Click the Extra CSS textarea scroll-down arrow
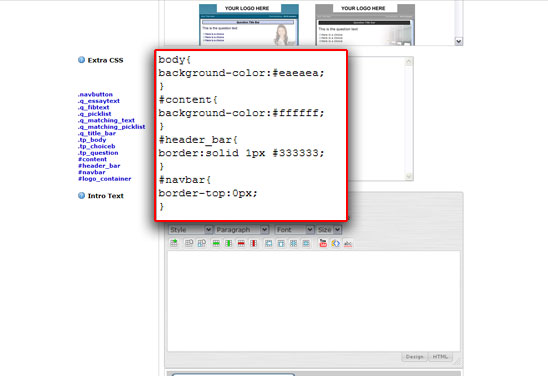The width and height of the screenshot is (548, 376). pyautogui.click(x=409, y=176)
